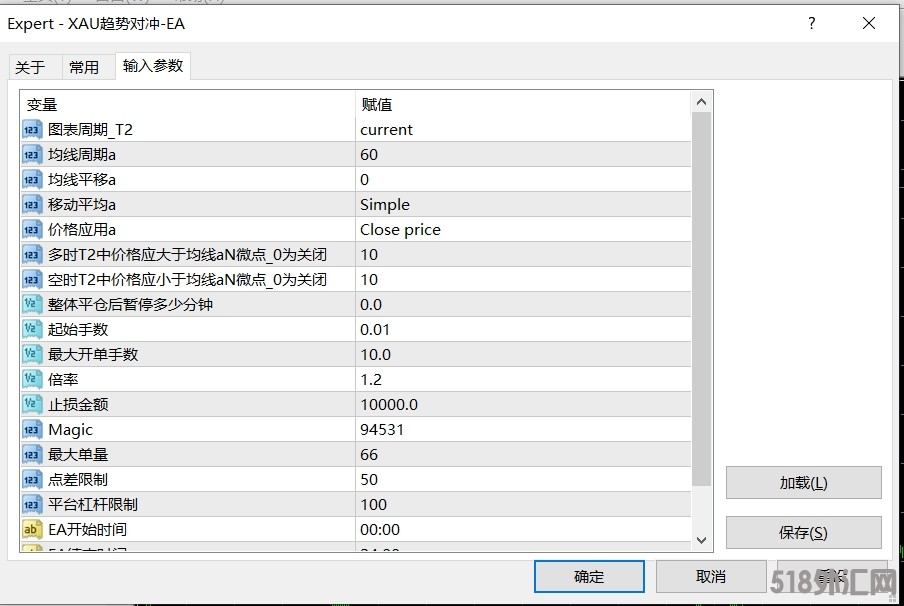Image resolution: width=904 pixels, height=606 pixels.
Task: Switch to the 关于 tab
Action: click(30, 67)
